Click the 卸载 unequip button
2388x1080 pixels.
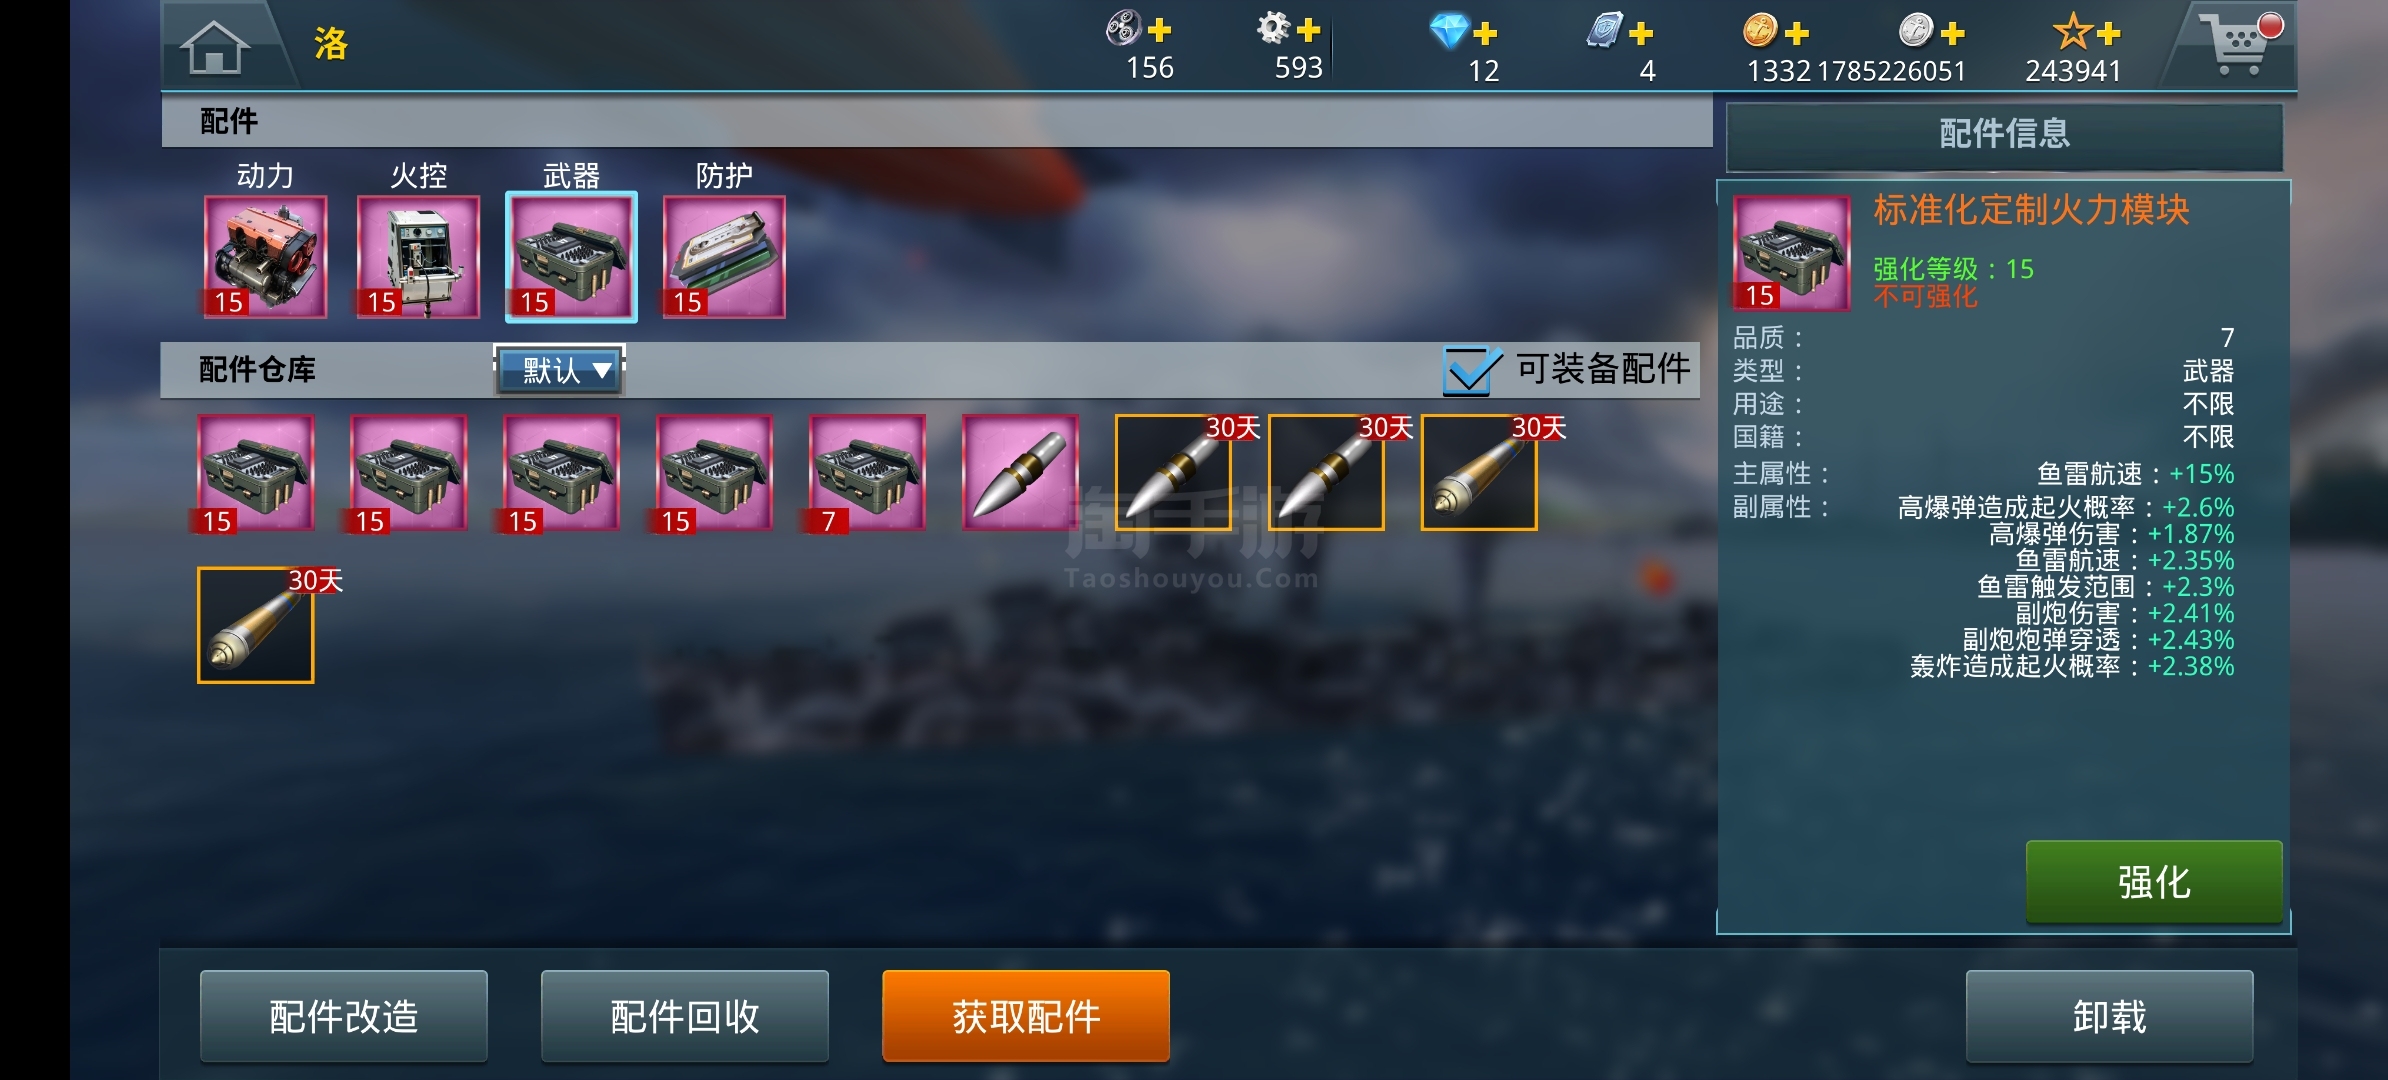coord(2109,1016)
